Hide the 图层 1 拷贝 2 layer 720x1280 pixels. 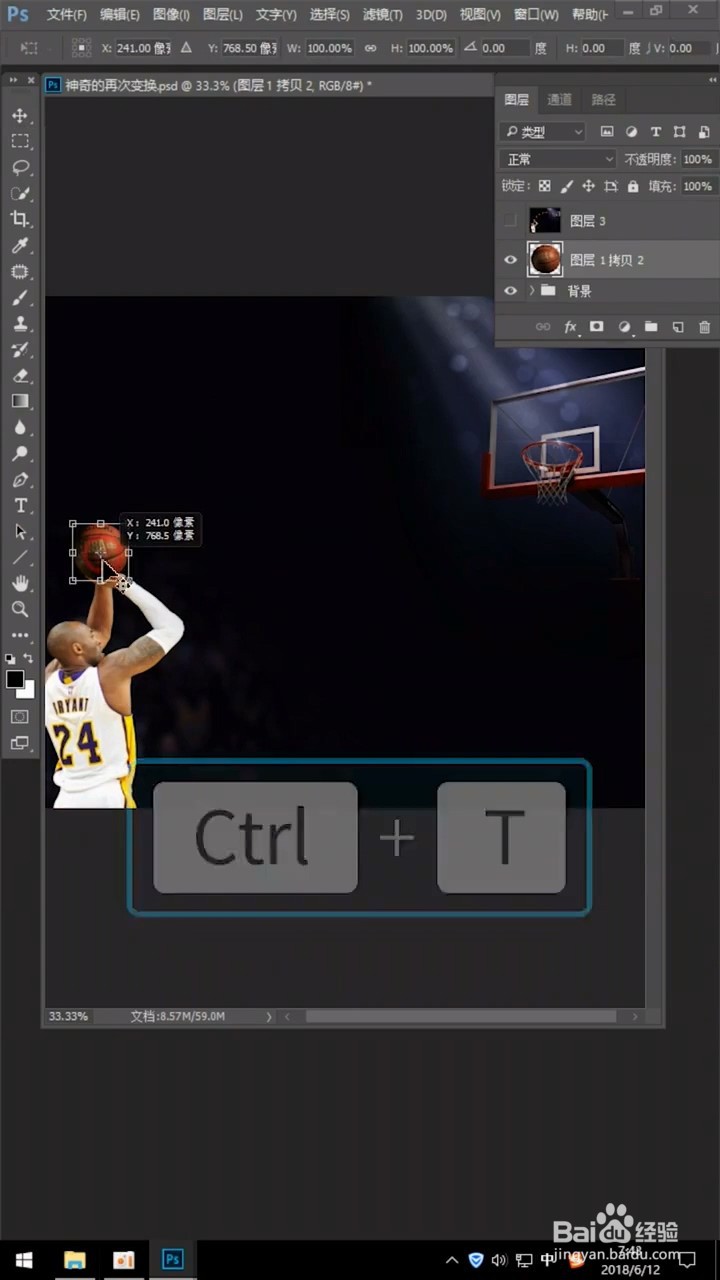click(511, 260)
